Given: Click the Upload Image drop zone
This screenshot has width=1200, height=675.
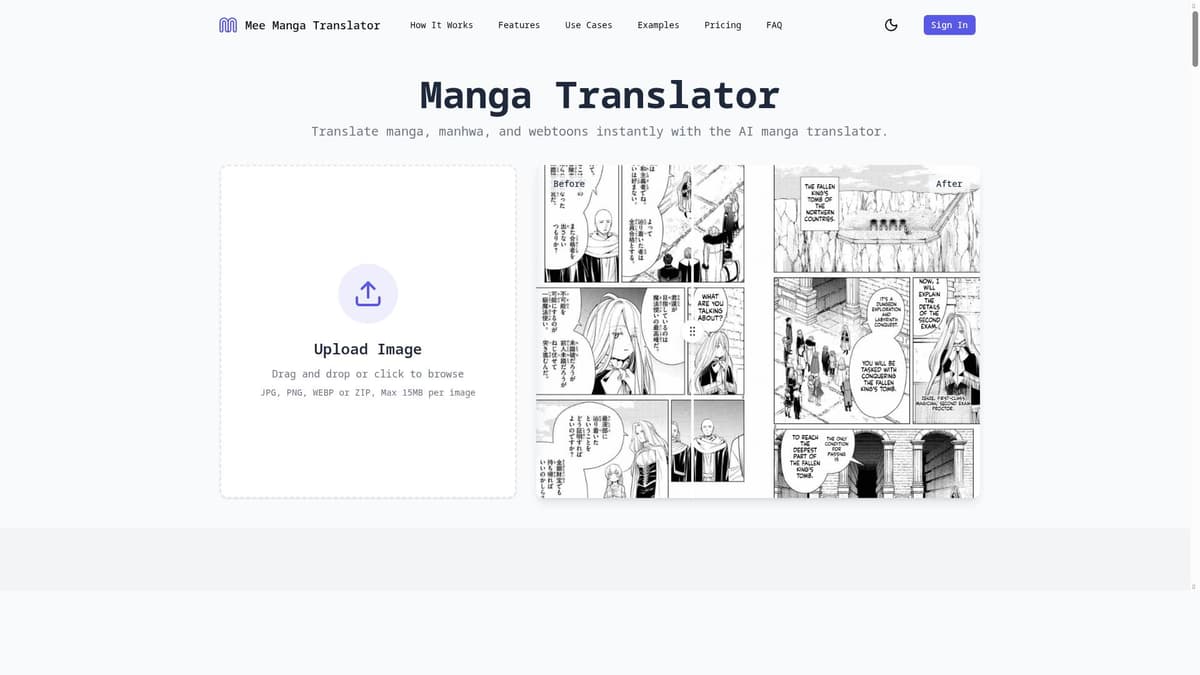Looking at the screenshot, I should (x=367, y=331).
